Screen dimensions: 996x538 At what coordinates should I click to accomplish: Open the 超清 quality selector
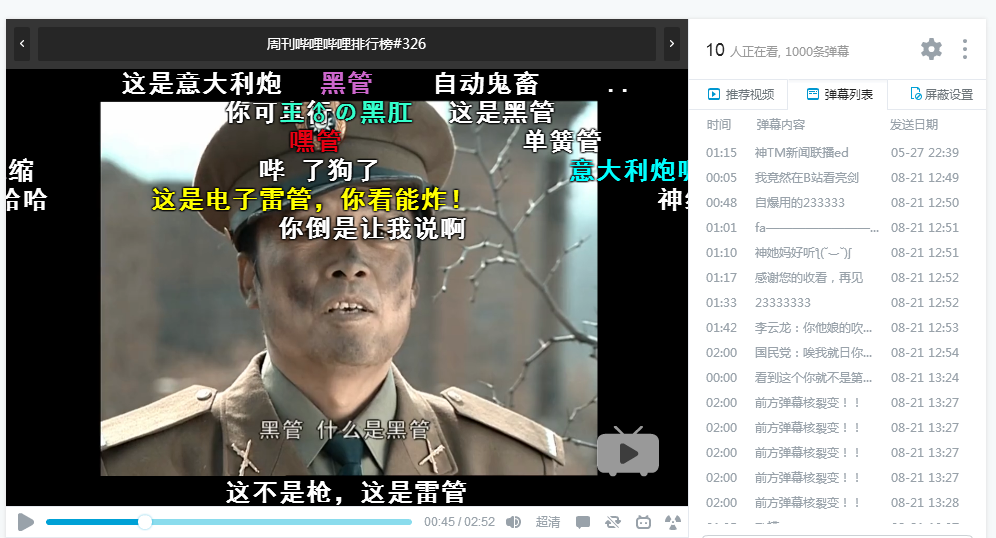[x=548, y=522]
